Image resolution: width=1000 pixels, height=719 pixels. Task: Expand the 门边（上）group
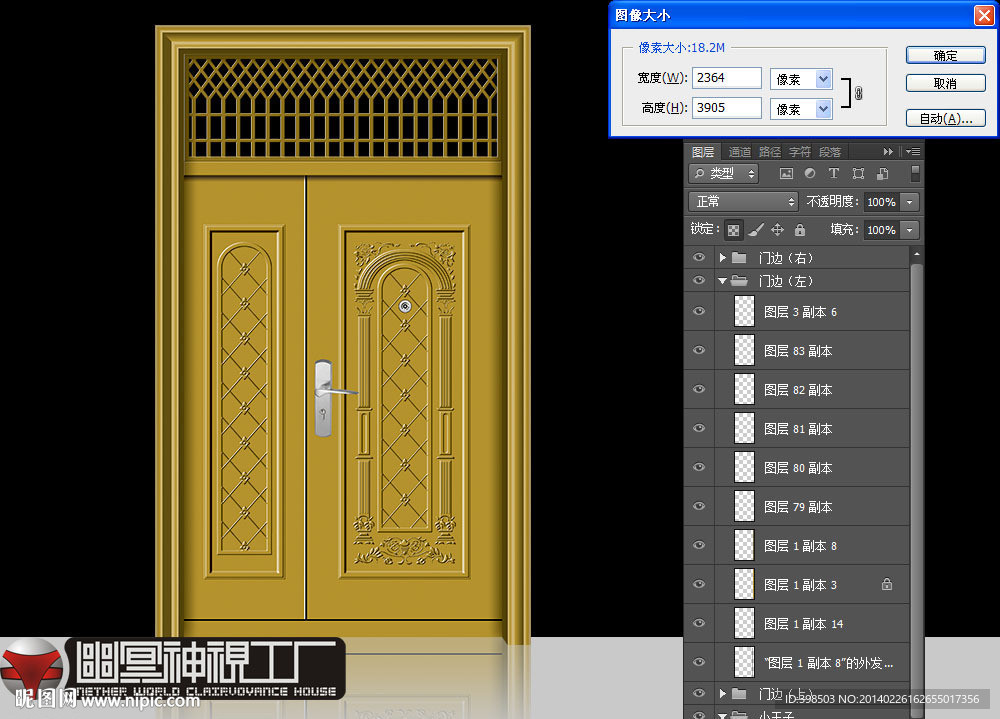pyautogui.click(x=723, y=693)
